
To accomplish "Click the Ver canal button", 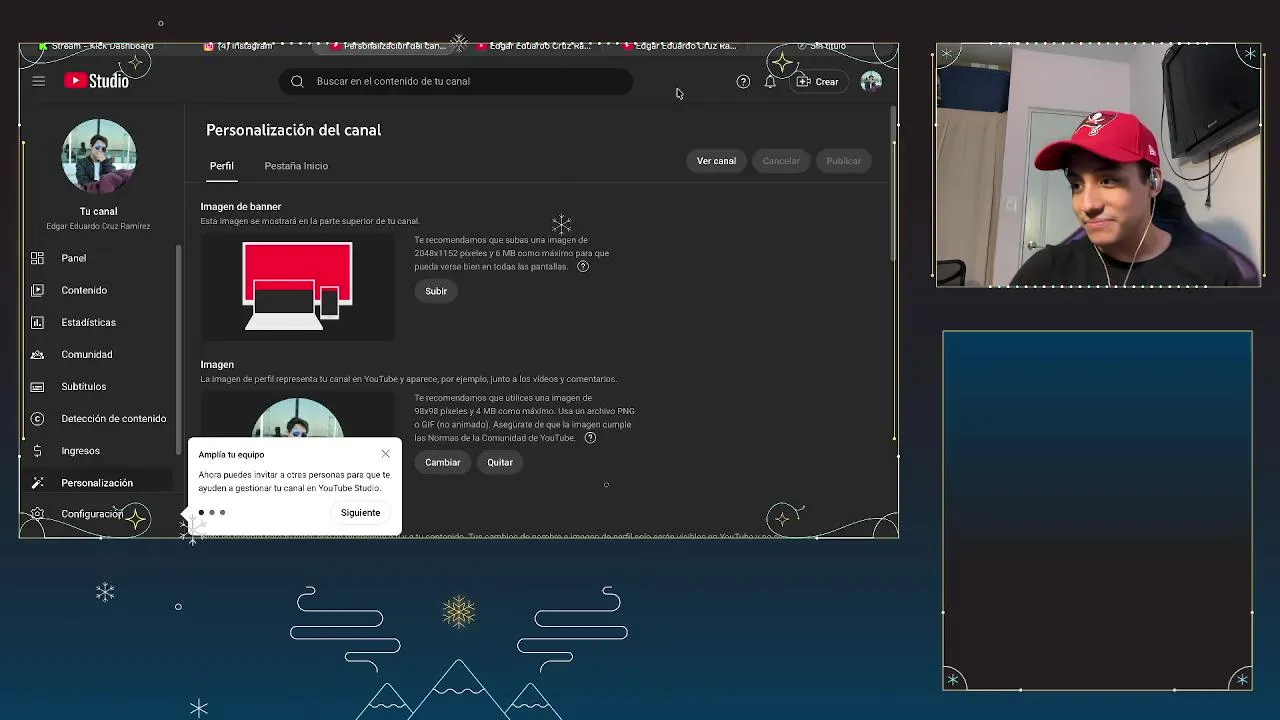I will 716,161.
